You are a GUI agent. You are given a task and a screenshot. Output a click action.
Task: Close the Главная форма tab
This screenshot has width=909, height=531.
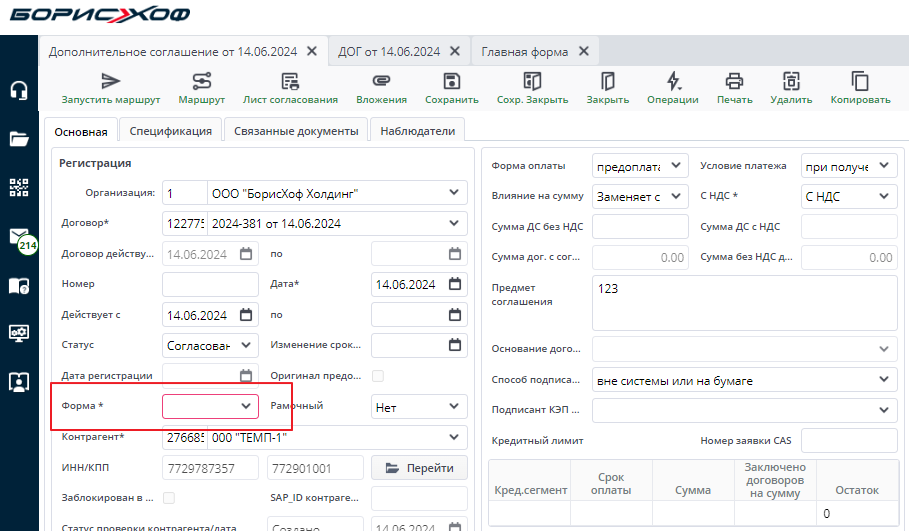click(584, 51)
